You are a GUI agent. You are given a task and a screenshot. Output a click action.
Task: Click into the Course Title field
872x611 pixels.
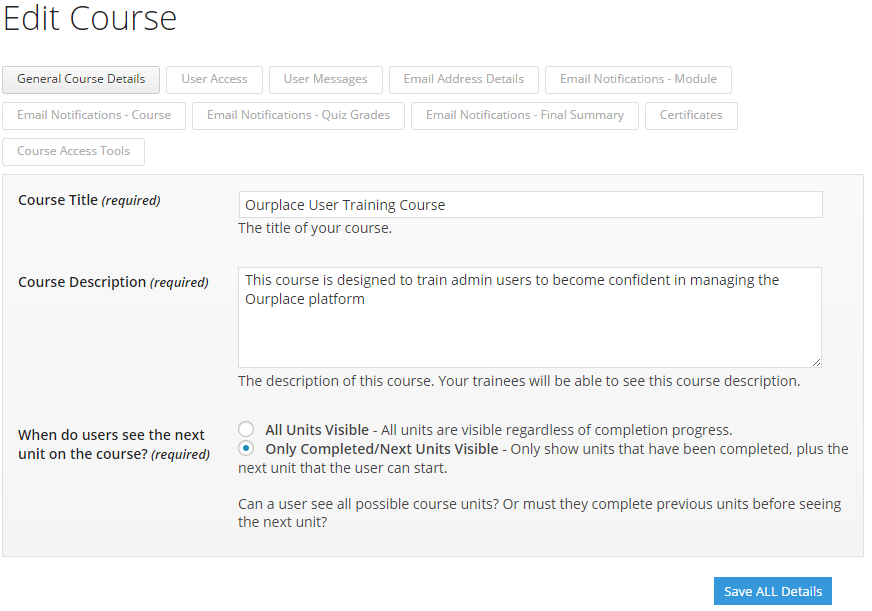pyautogui.click(x=531, y=205)
